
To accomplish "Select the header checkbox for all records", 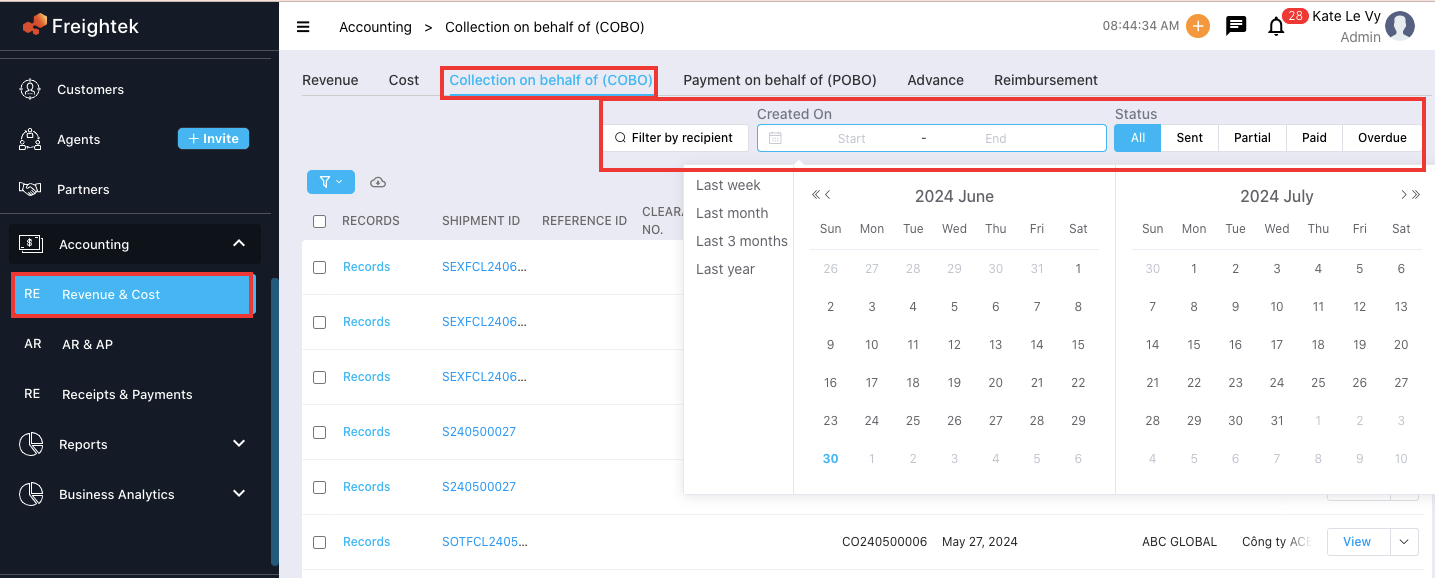I will (319, 221).
